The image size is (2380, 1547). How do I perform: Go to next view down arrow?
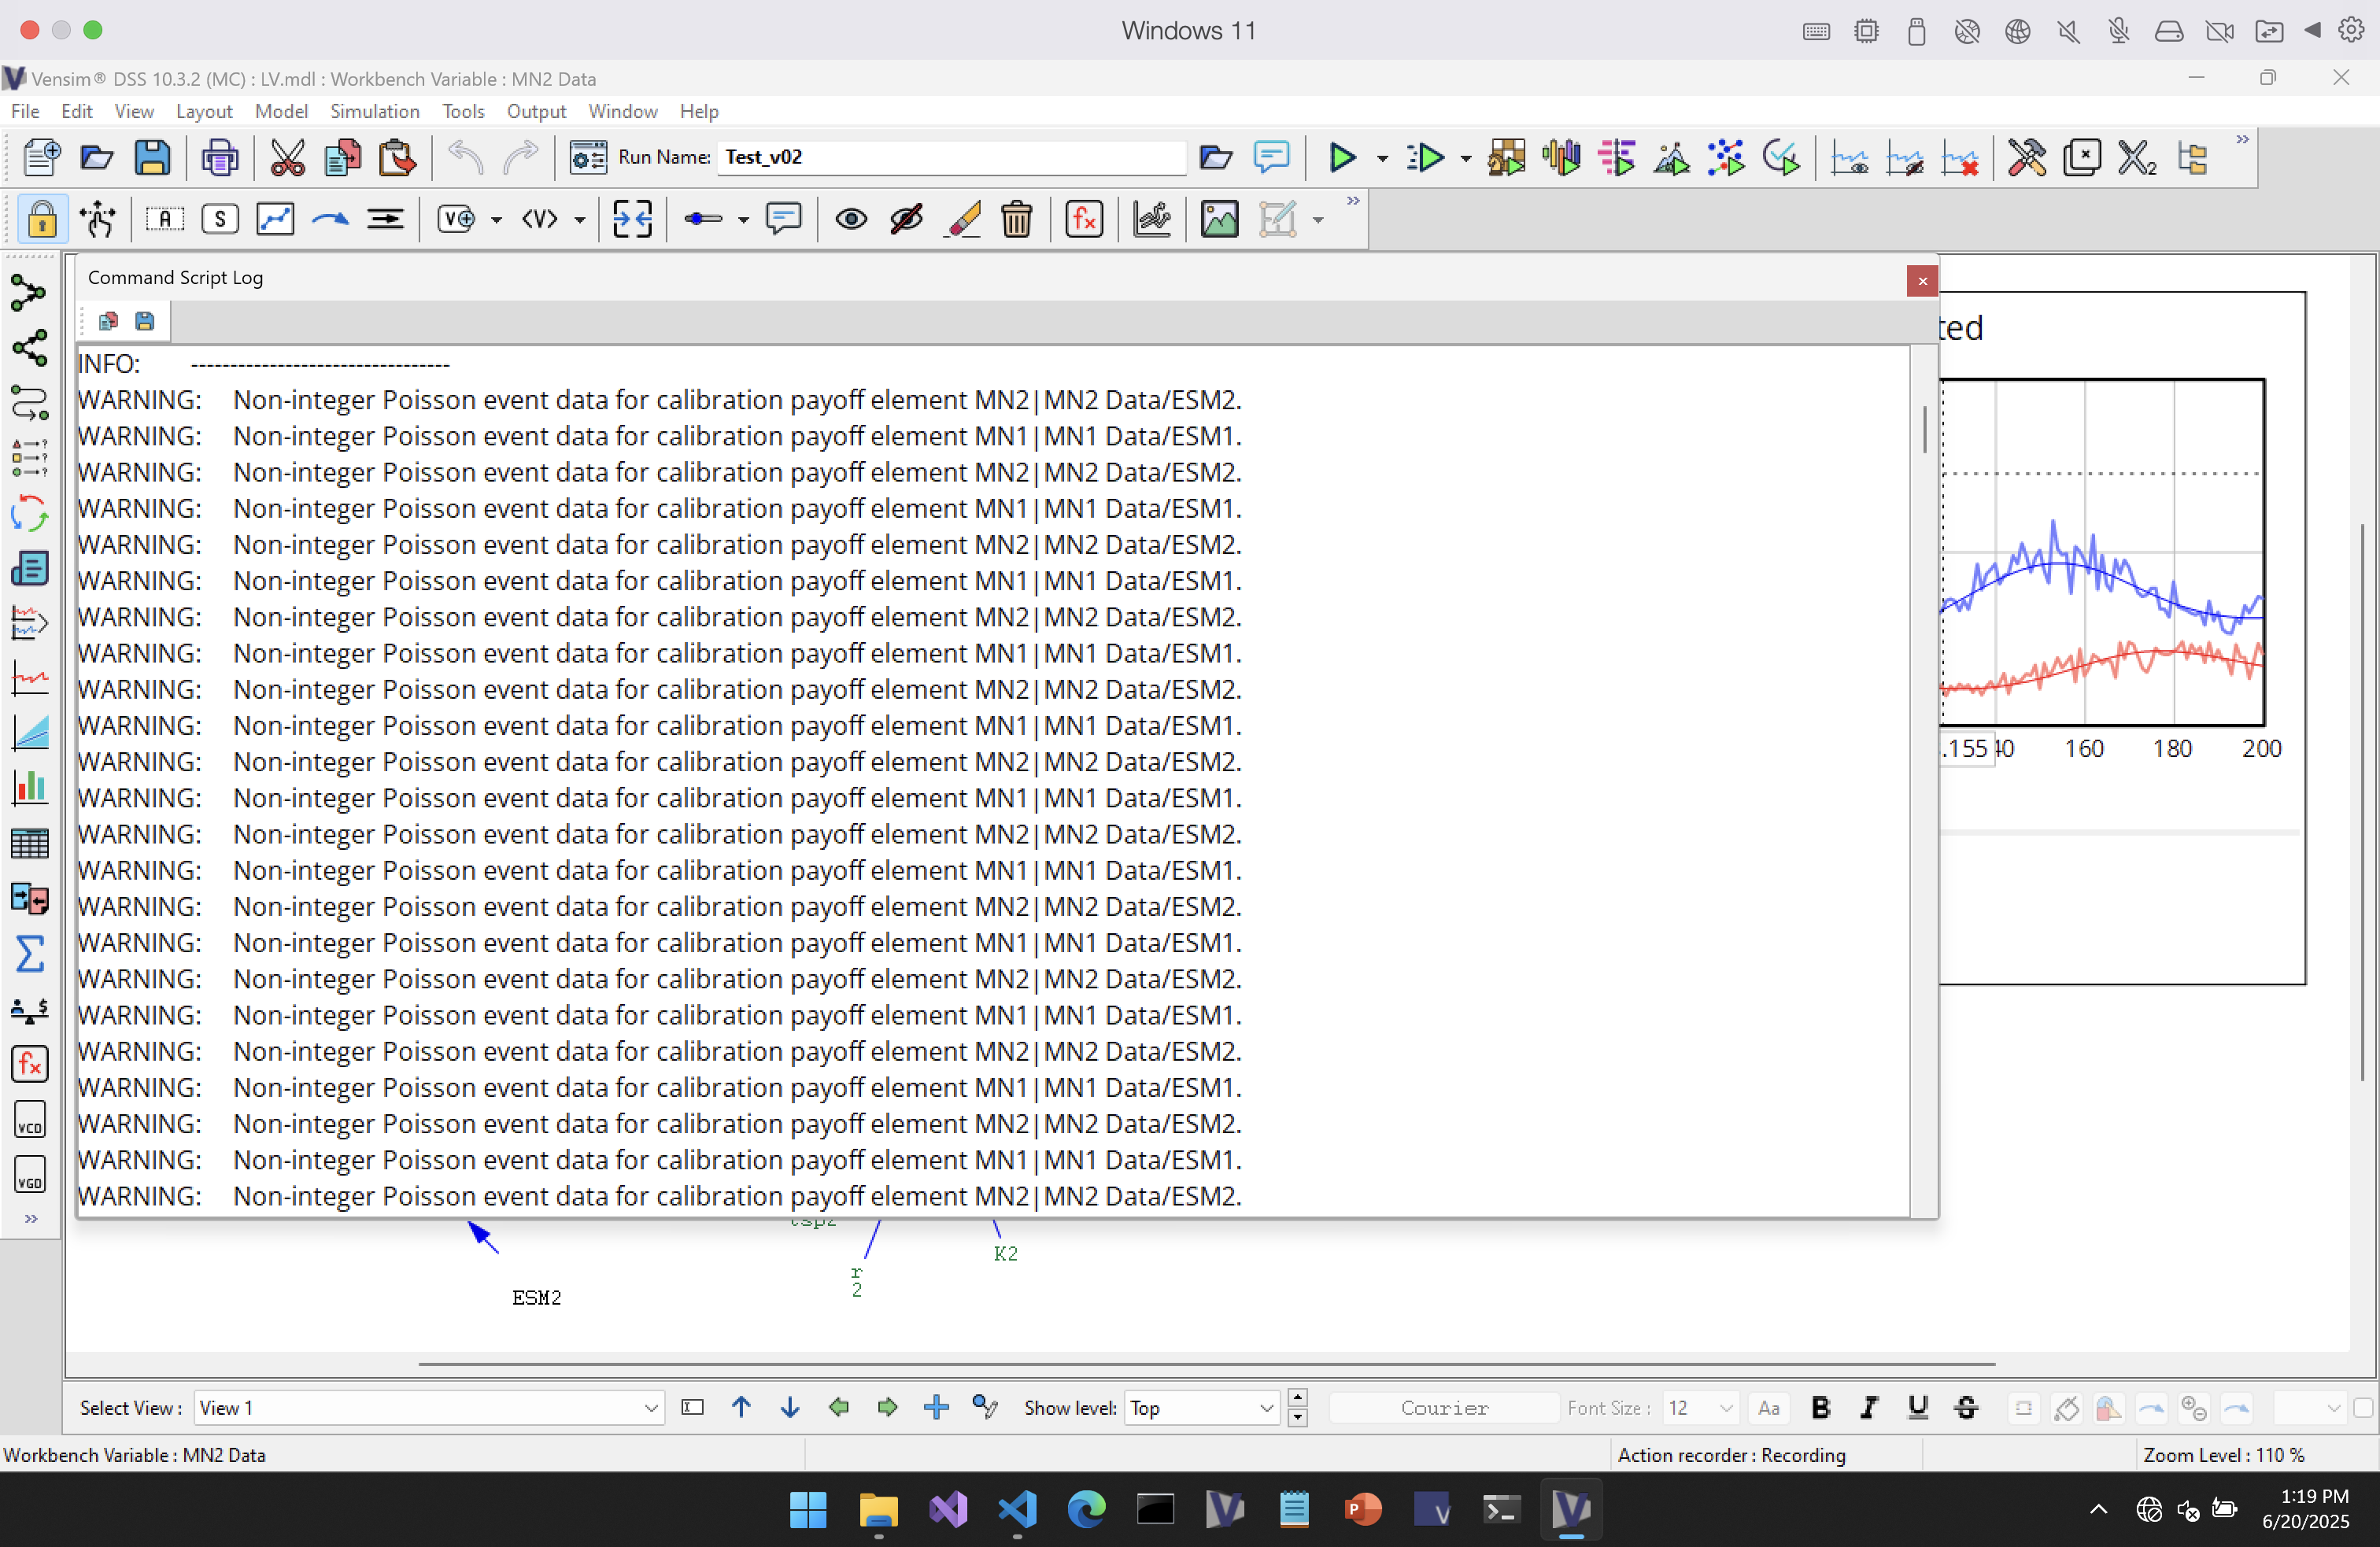789,1408
